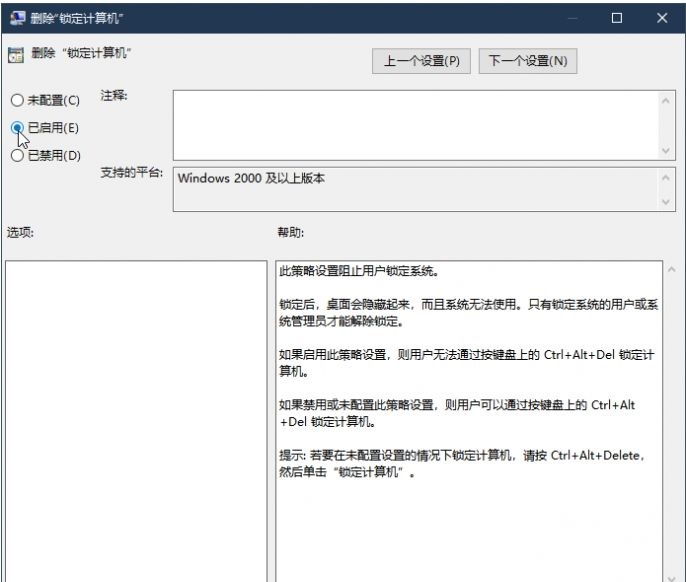686x582 pixels.
Task: Click the 此策略设置阻止用户锁定系统 help text
Action: 359,271
